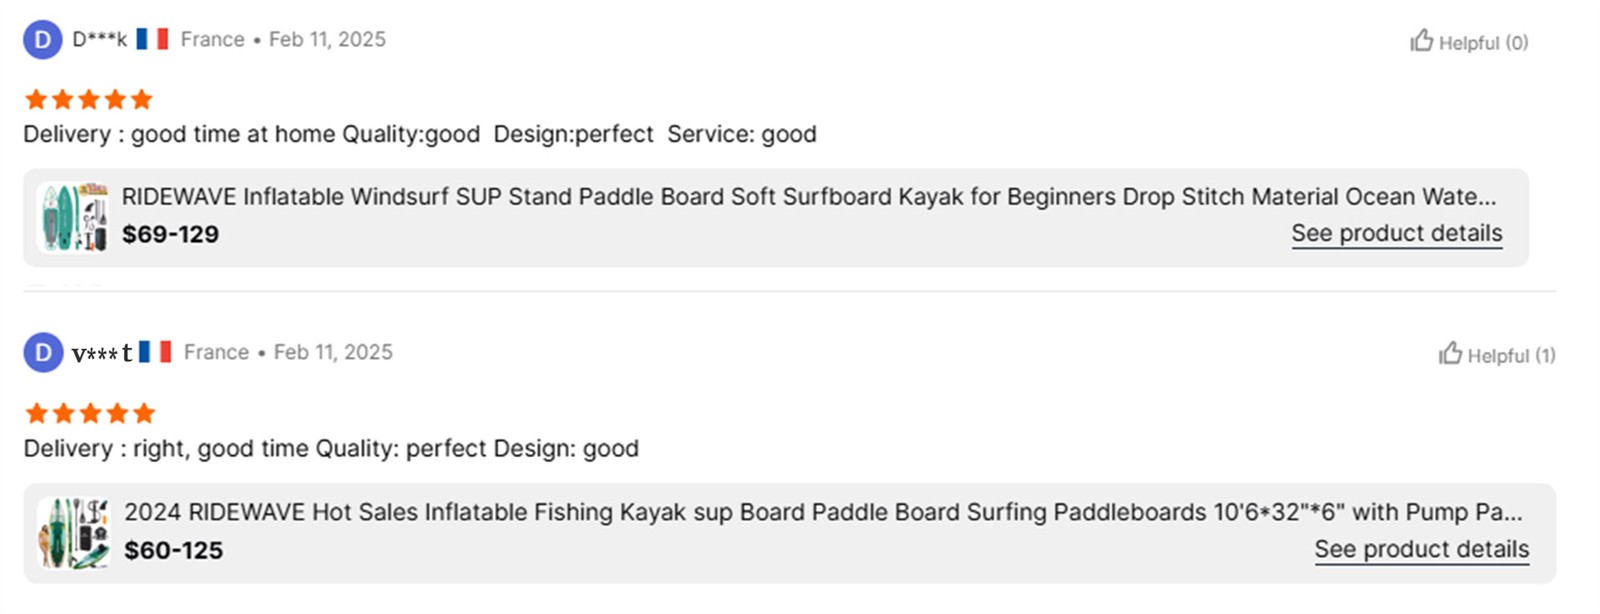Click the avatar of reviewer v***t
1600x614 pixels.
(x=43, y=353)
